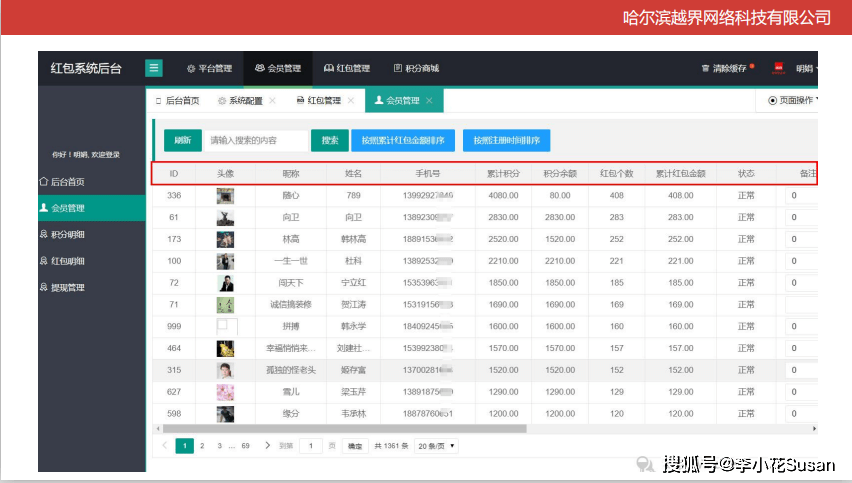Click the red user avatar icon in header
Viewport: 852px width, 483px height.
[779, 68]
